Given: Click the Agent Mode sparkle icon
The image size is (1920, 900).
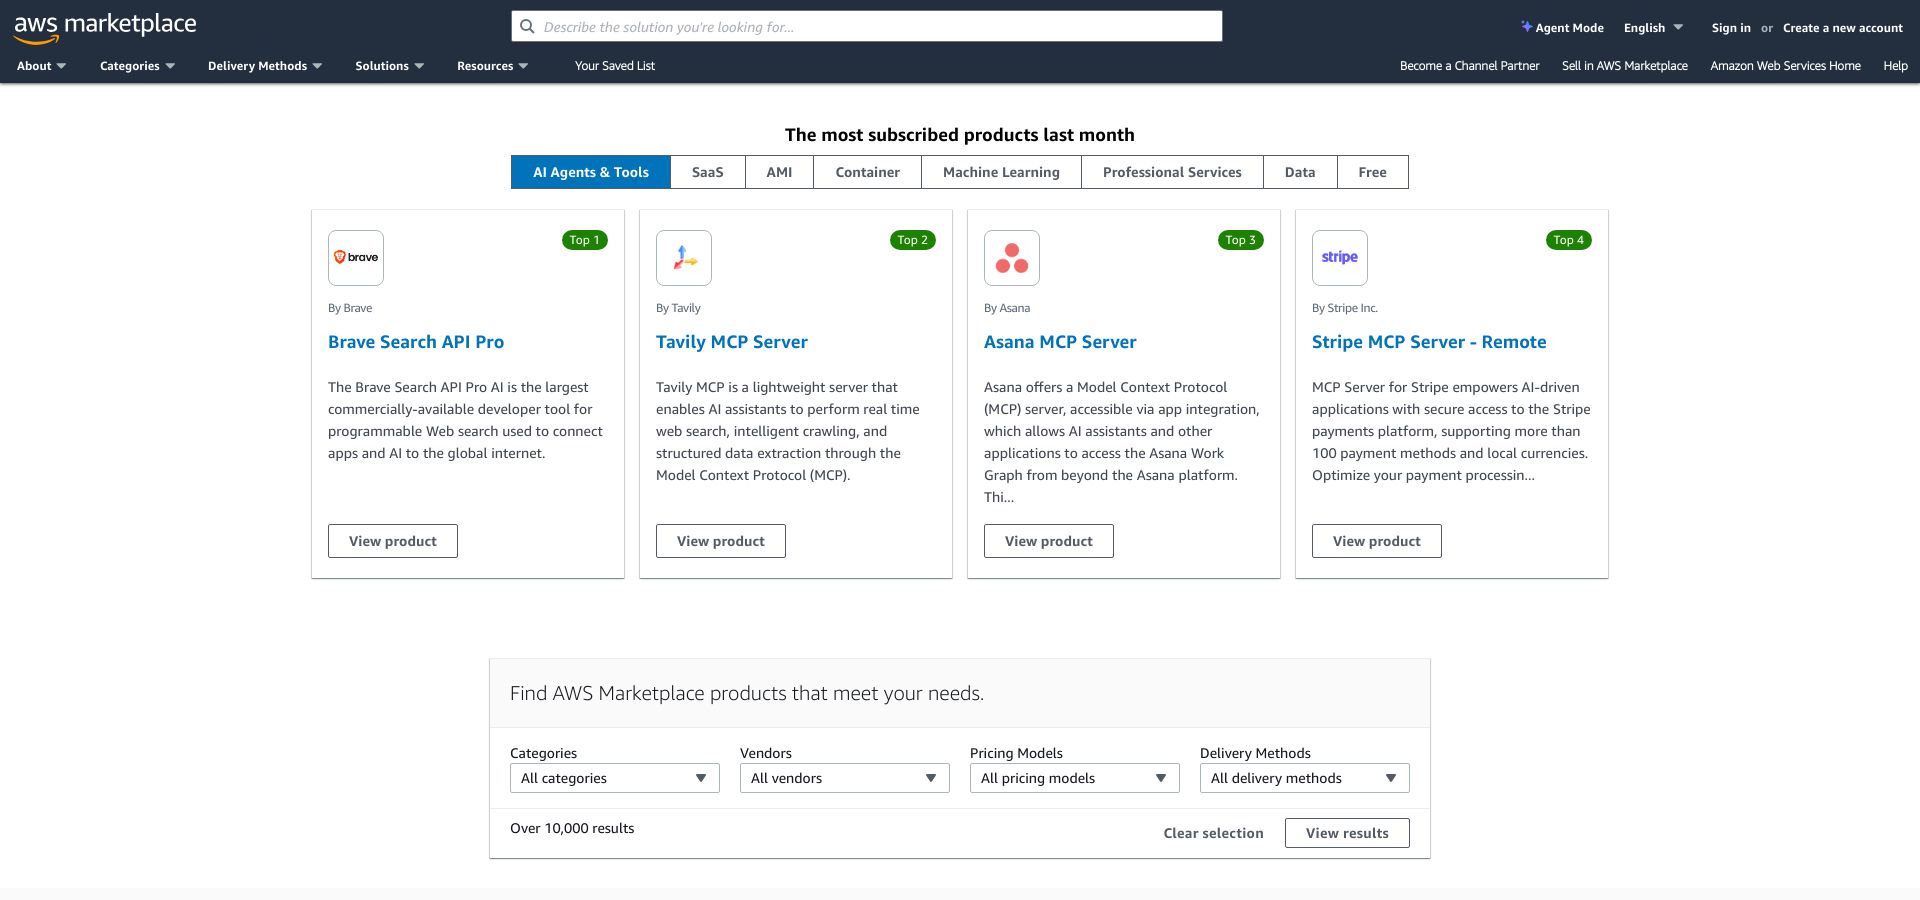Looking at the screenshot, I should pyautogui.click(x=1526, y=27).
